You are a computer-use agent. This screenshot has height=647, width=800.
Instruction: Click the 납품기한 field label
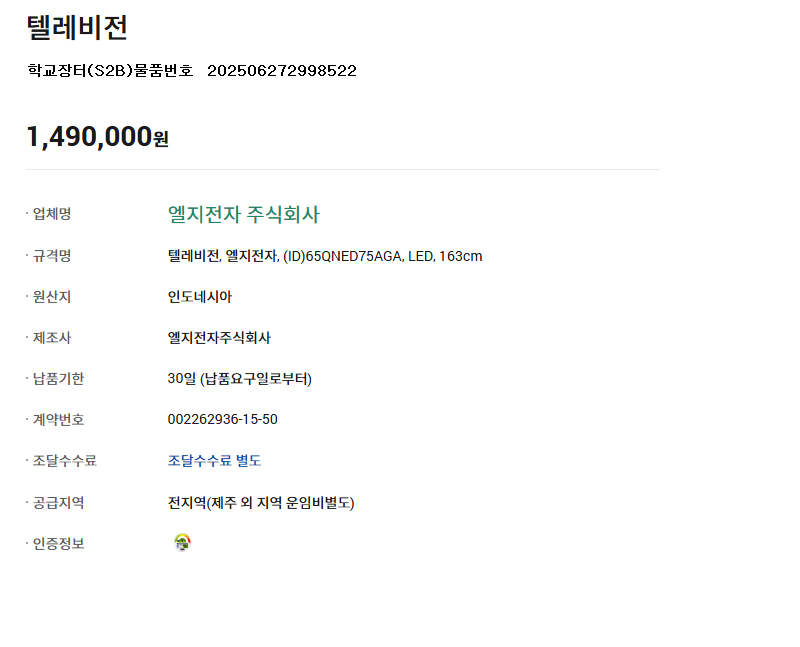pos(58,379)
